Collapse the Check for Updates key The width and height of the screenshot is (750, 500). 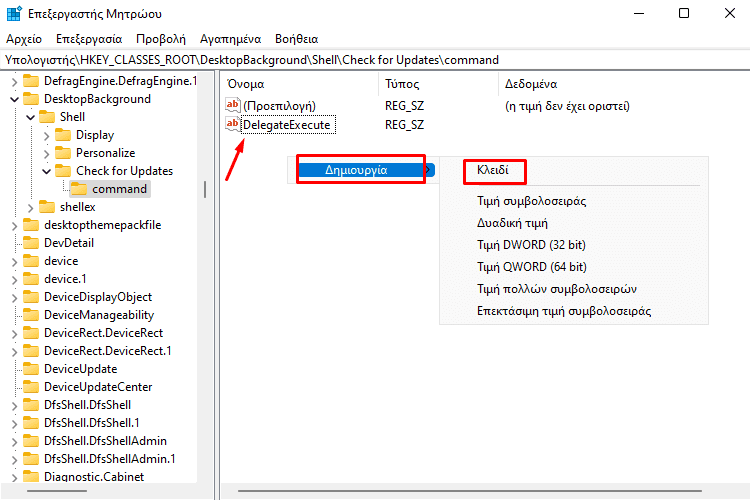tap(46, 172)
